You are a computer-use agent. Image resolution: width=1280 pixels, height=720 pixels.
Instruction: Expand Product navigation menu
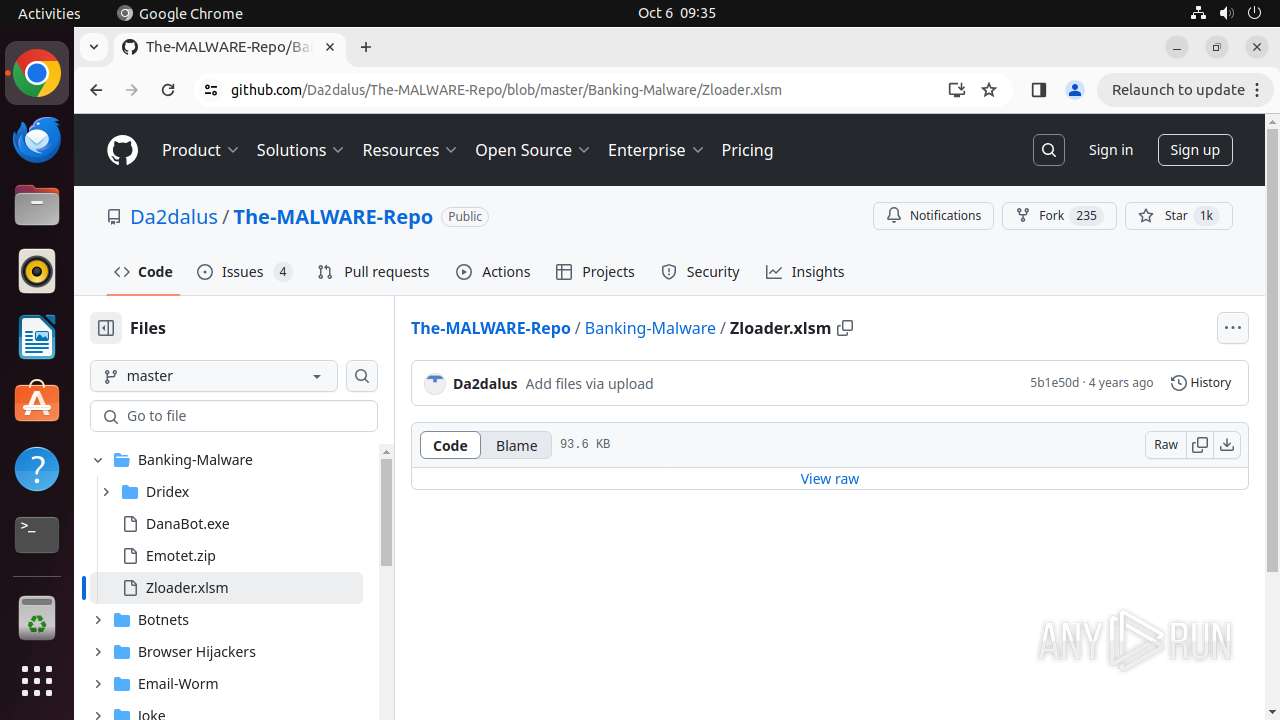(200, 150)
